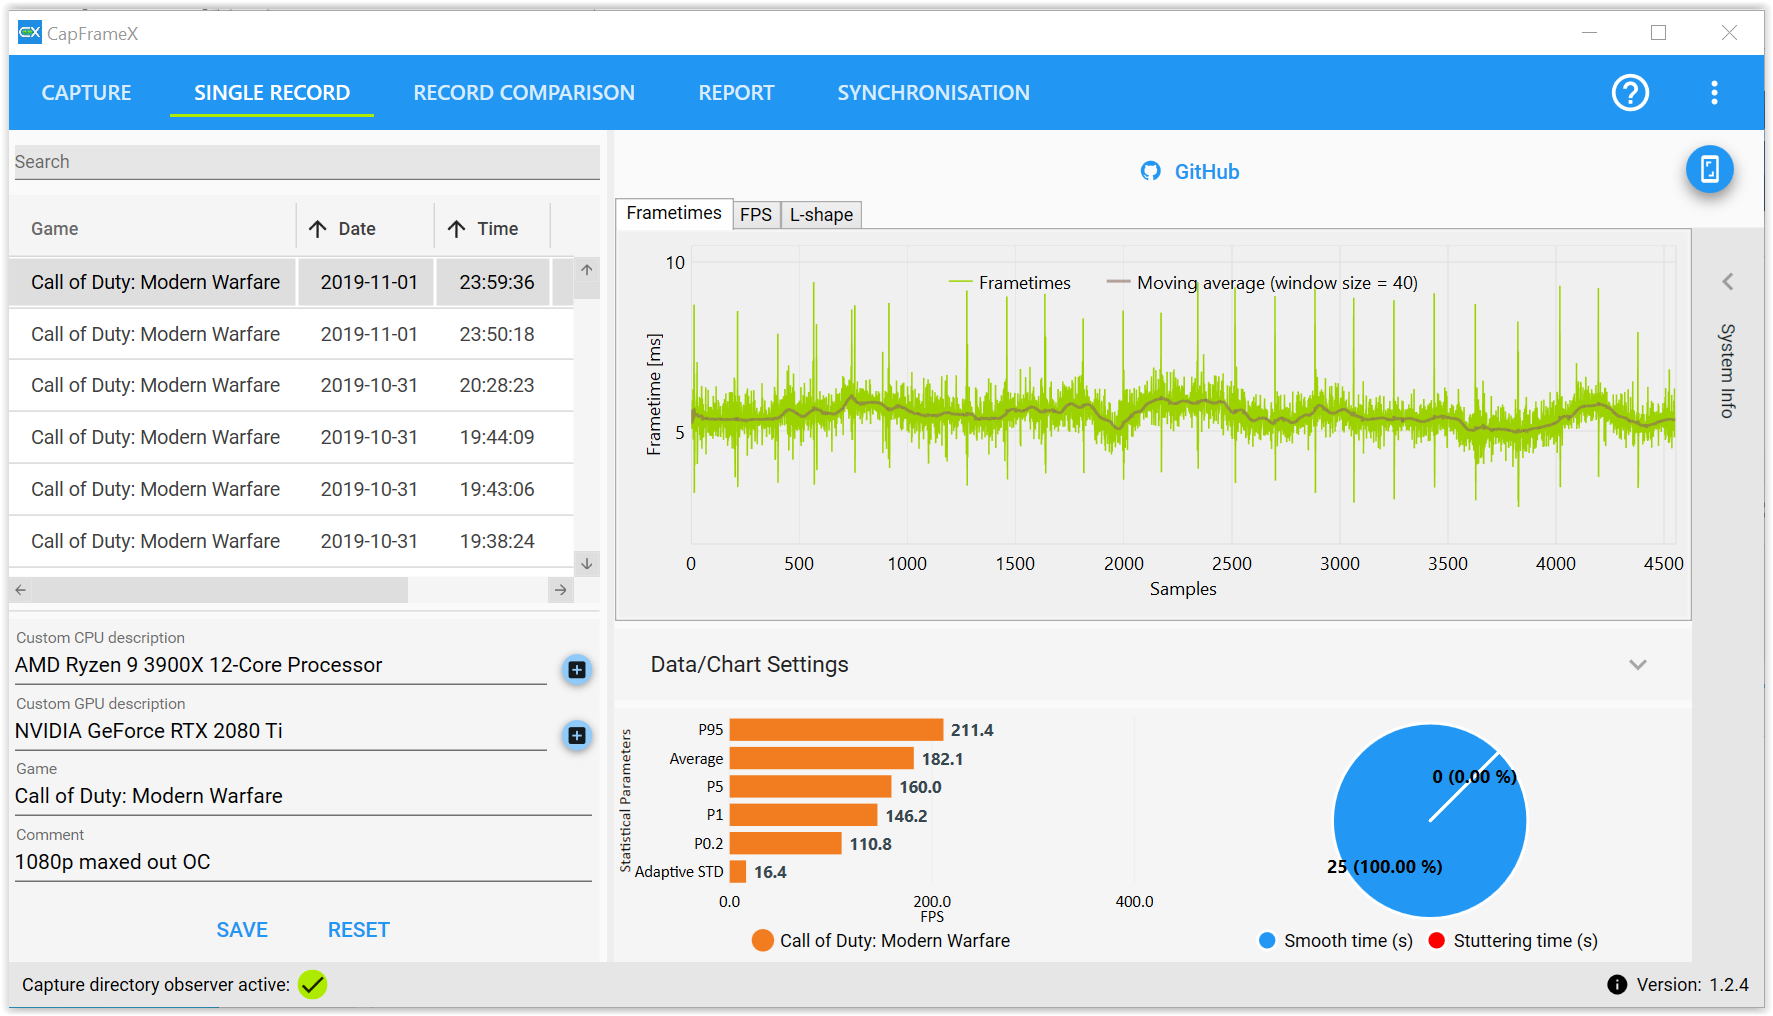
Task: Sort records by Time arrow
Action: tap(457, 228)
